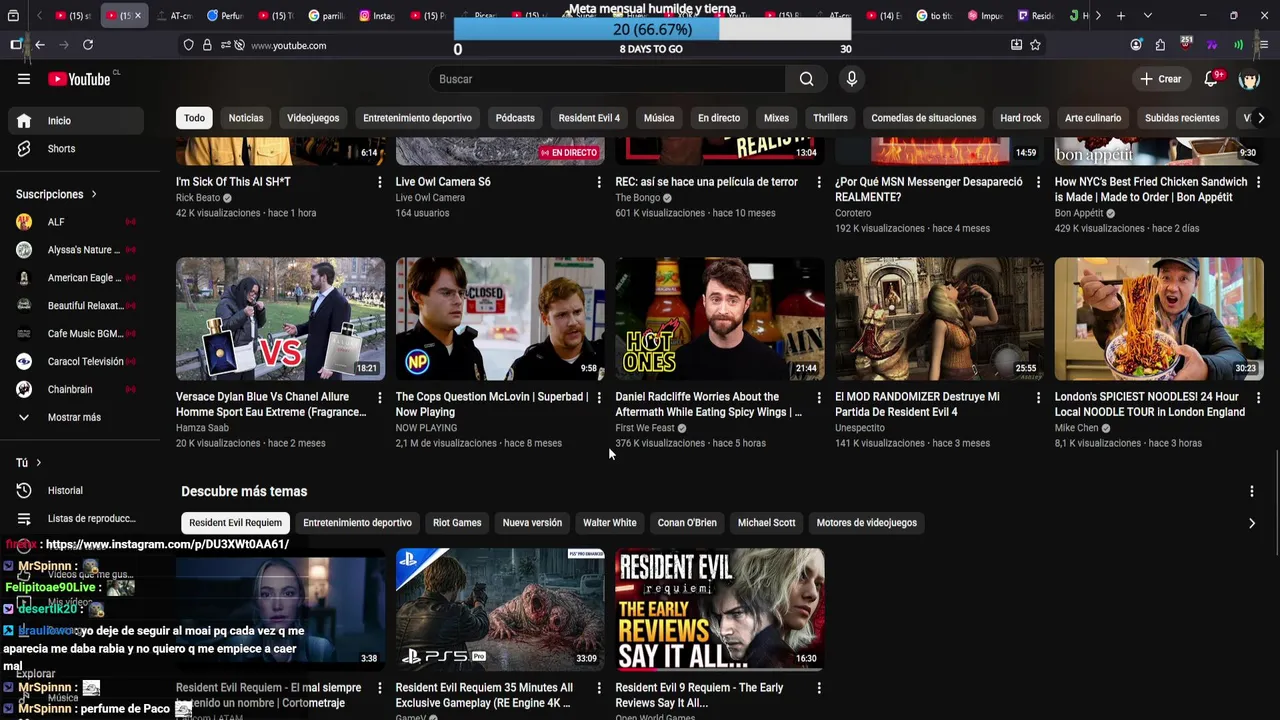
Task: Select the Videojuegos filter chip
Action: (313, 118)
